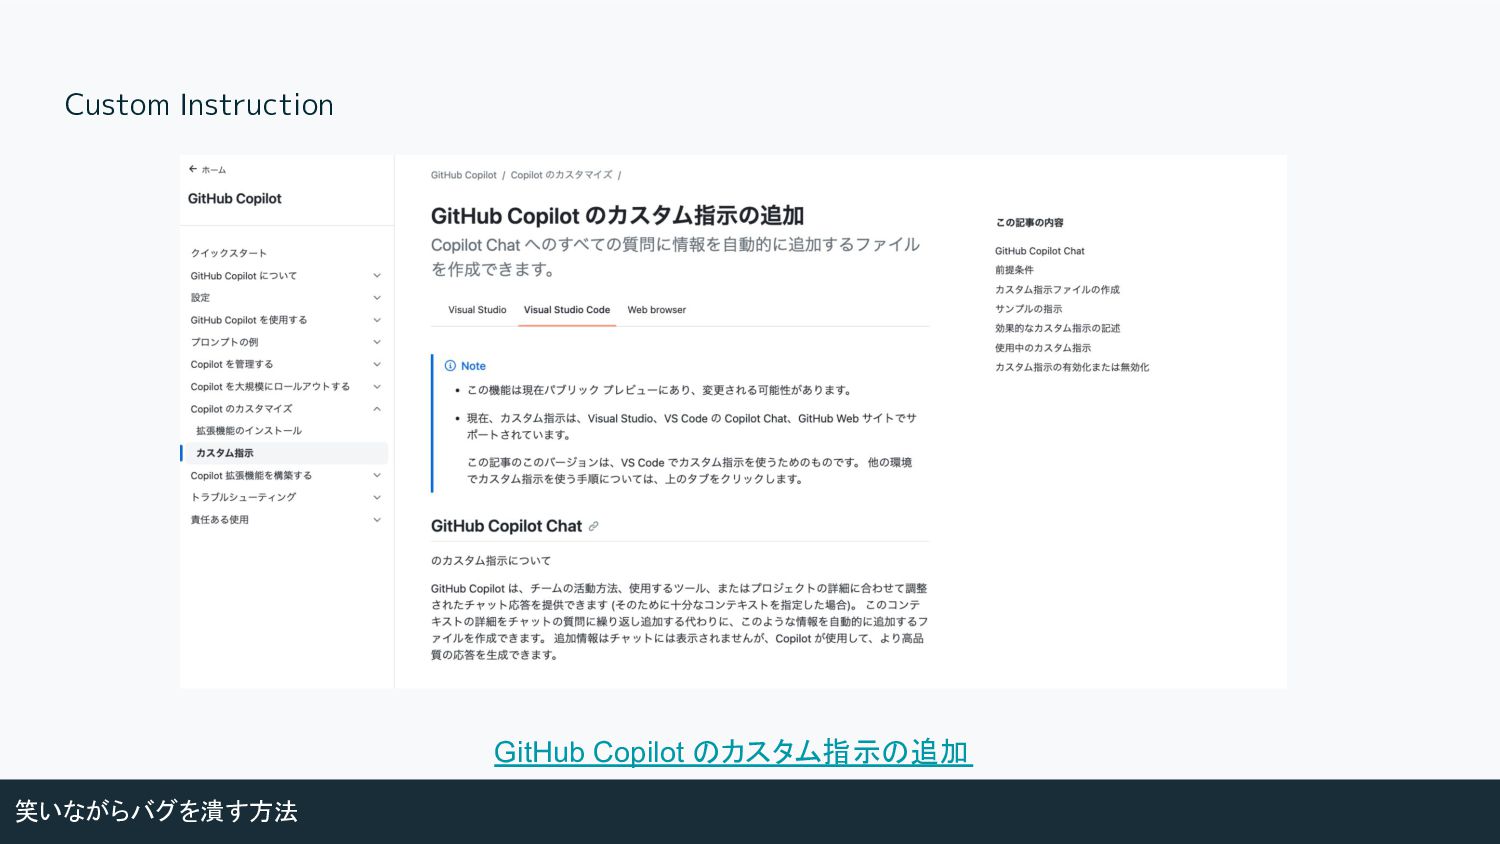1500x844 pixels.
Task: Expand the トラブルシューティング section
Action: pos(377,497)
